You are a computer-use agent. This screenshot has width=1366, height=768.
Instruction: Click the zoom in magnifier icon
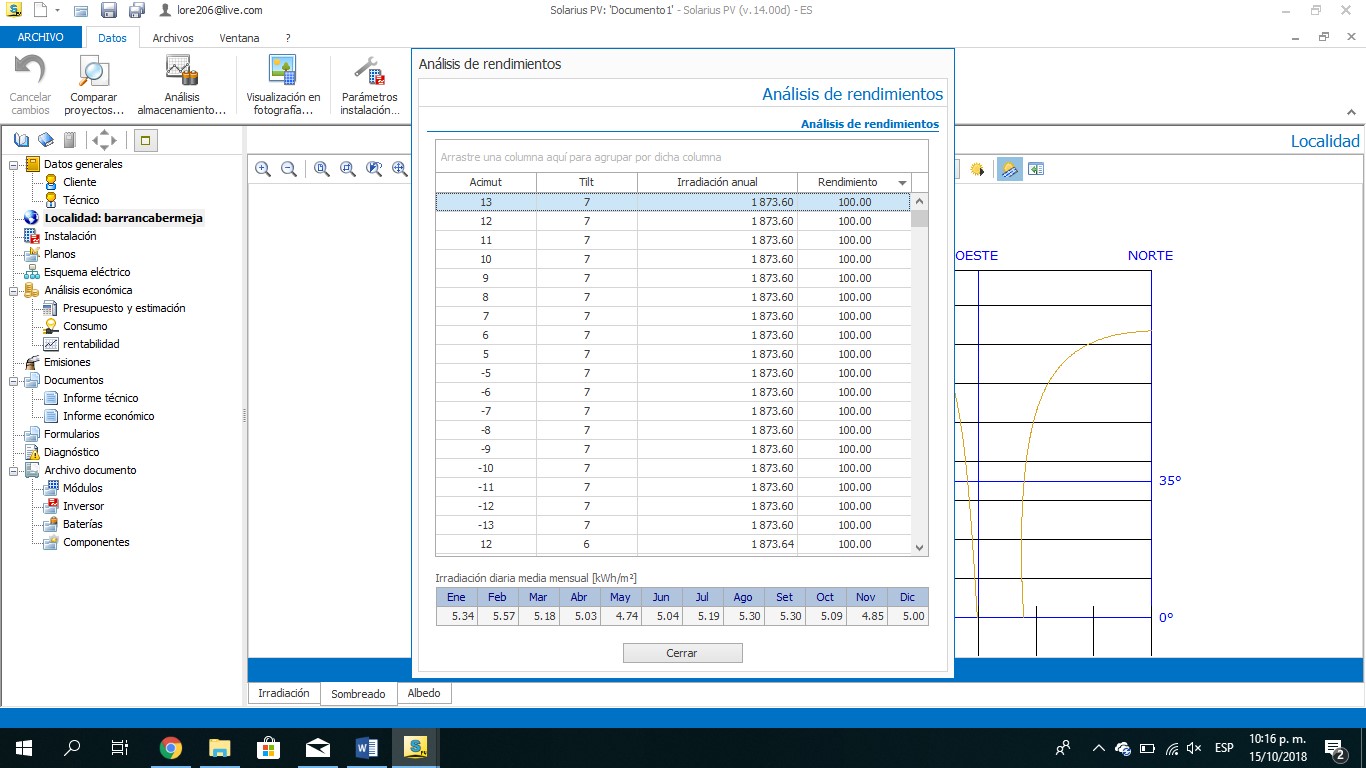pyautogui.click(x=263, y=169)
